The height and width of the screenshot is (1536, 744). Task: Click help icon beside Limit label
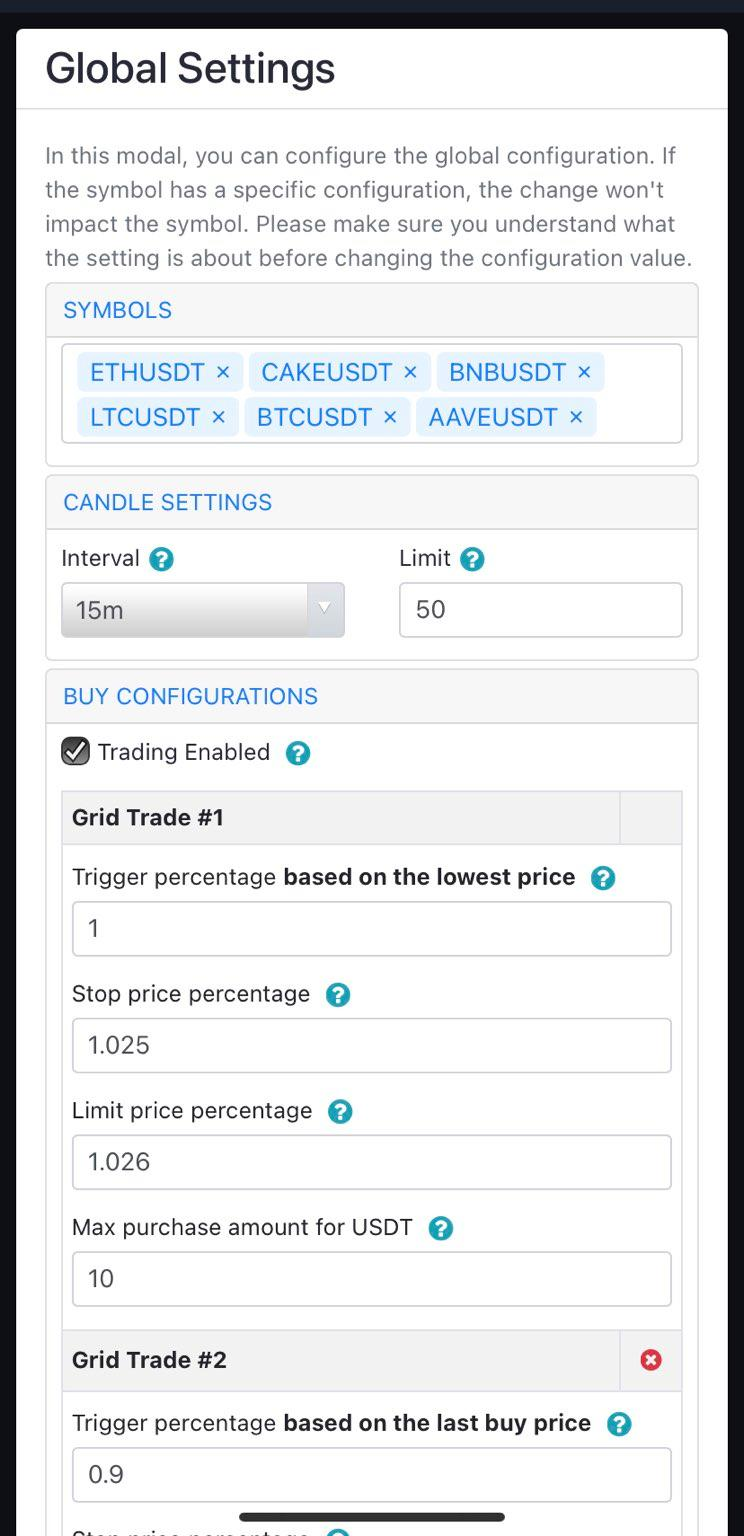[x=472, y=559]
